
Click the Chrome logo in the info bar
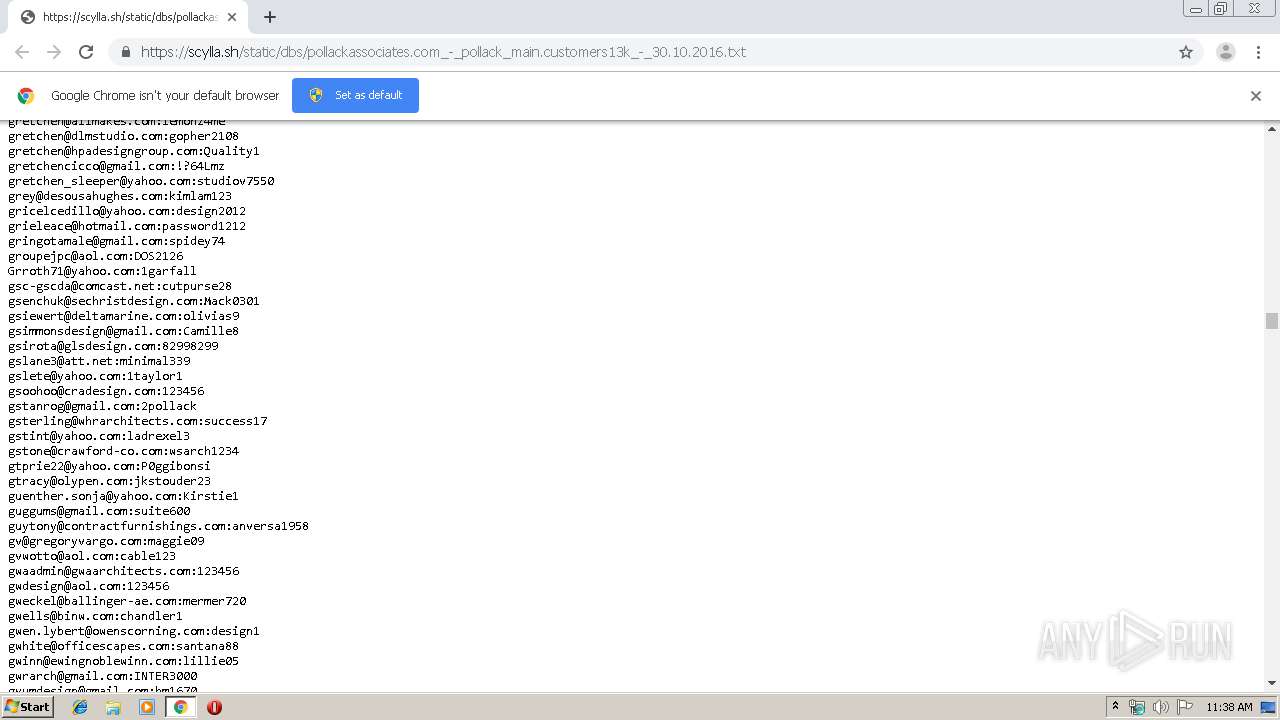click(26, 96)
